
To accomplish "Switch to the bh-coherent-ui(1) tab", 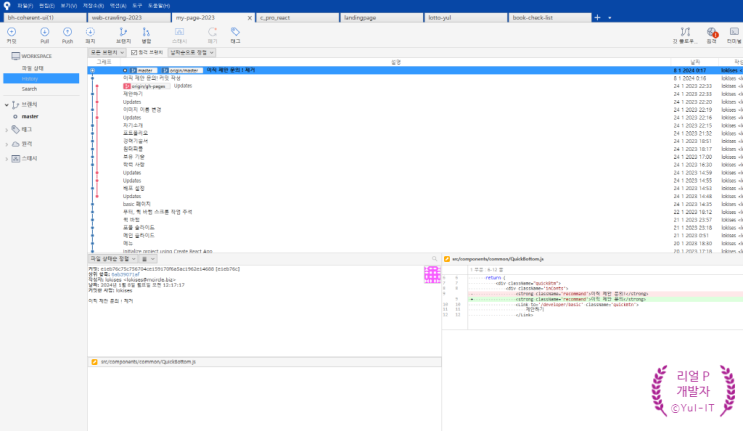I will (45, 18).
